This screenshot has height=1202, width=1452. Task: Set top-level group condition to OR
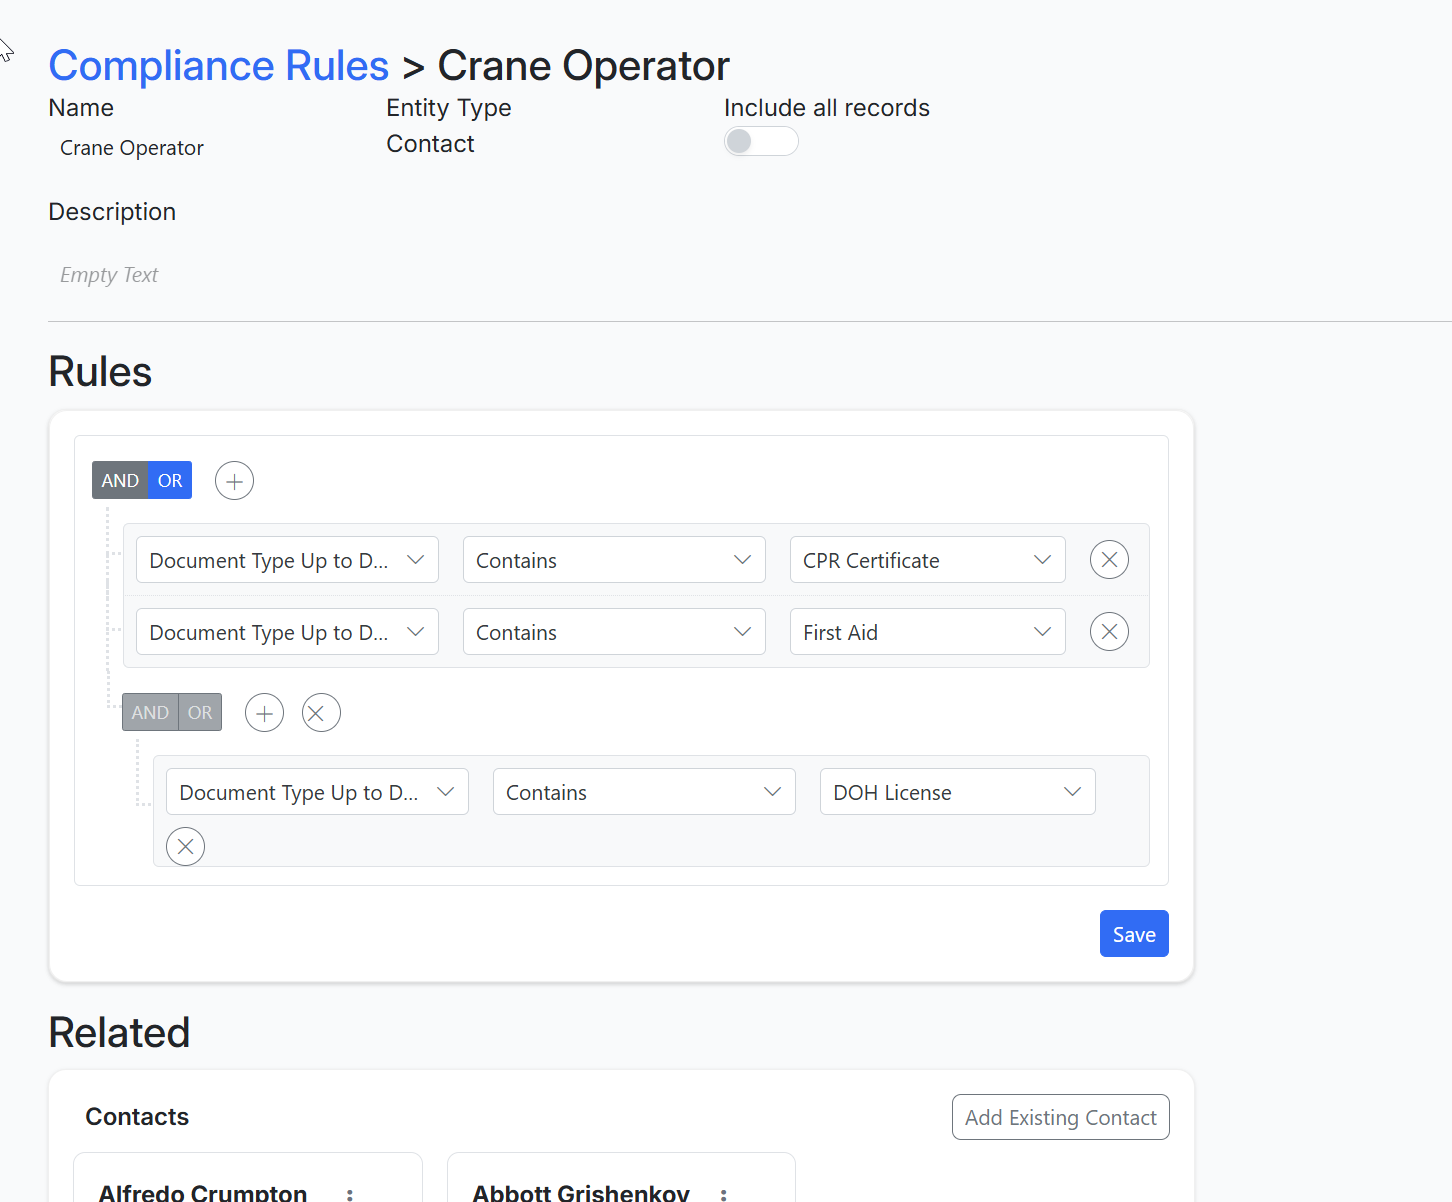click(x=170, y=481)
